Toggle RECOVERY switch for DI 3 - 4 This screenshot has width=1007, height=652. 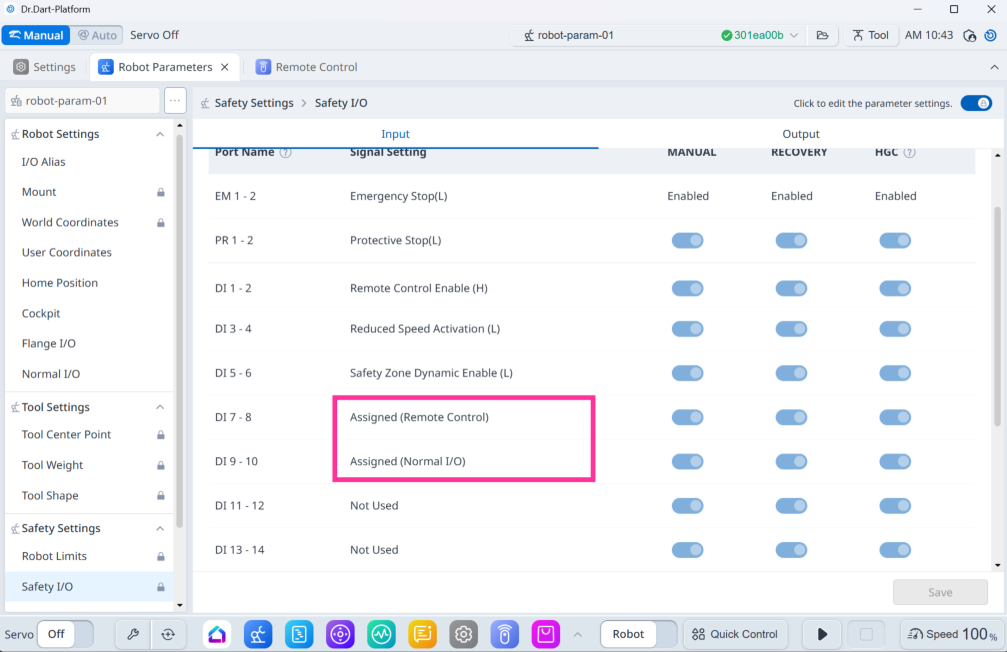pos(791,329)
